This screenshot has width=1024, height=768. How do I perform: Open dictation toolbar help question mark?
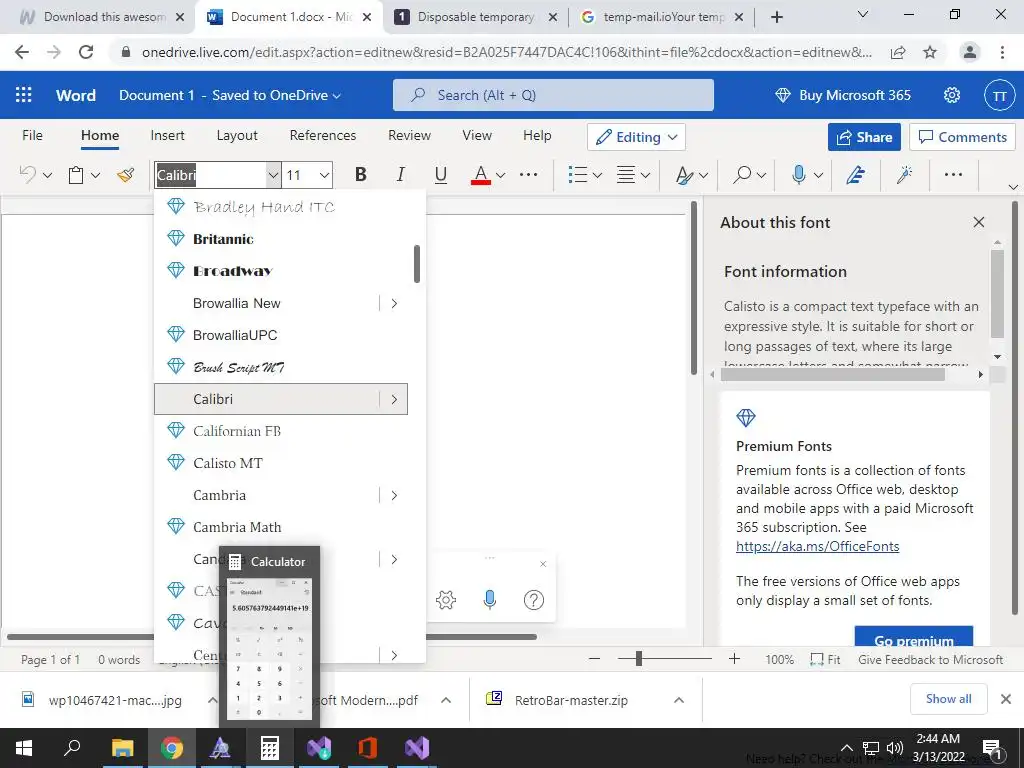pyautogui.click(x=534, y=600)
